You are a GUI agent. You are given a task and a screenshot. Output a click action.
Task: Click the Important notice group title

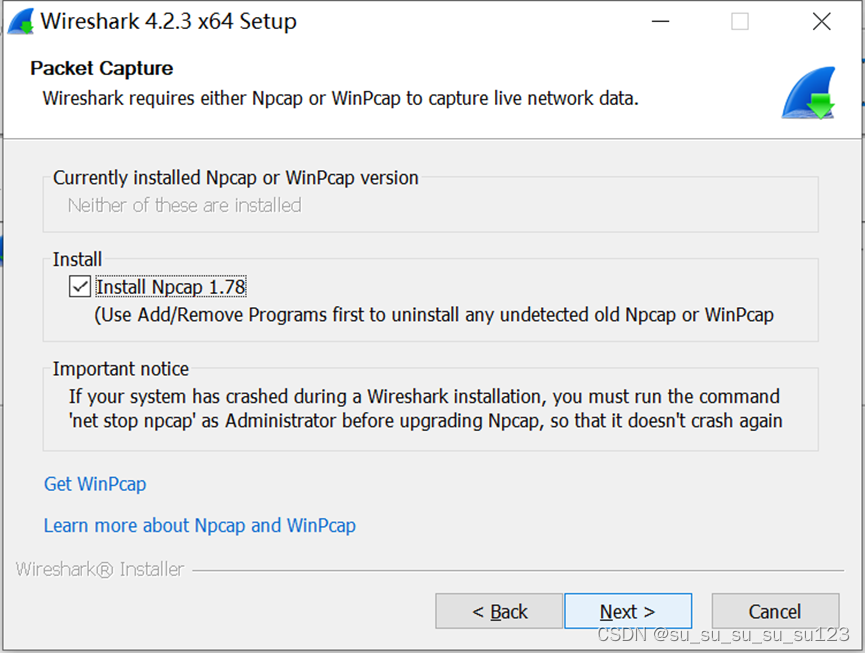coord(121,368)
